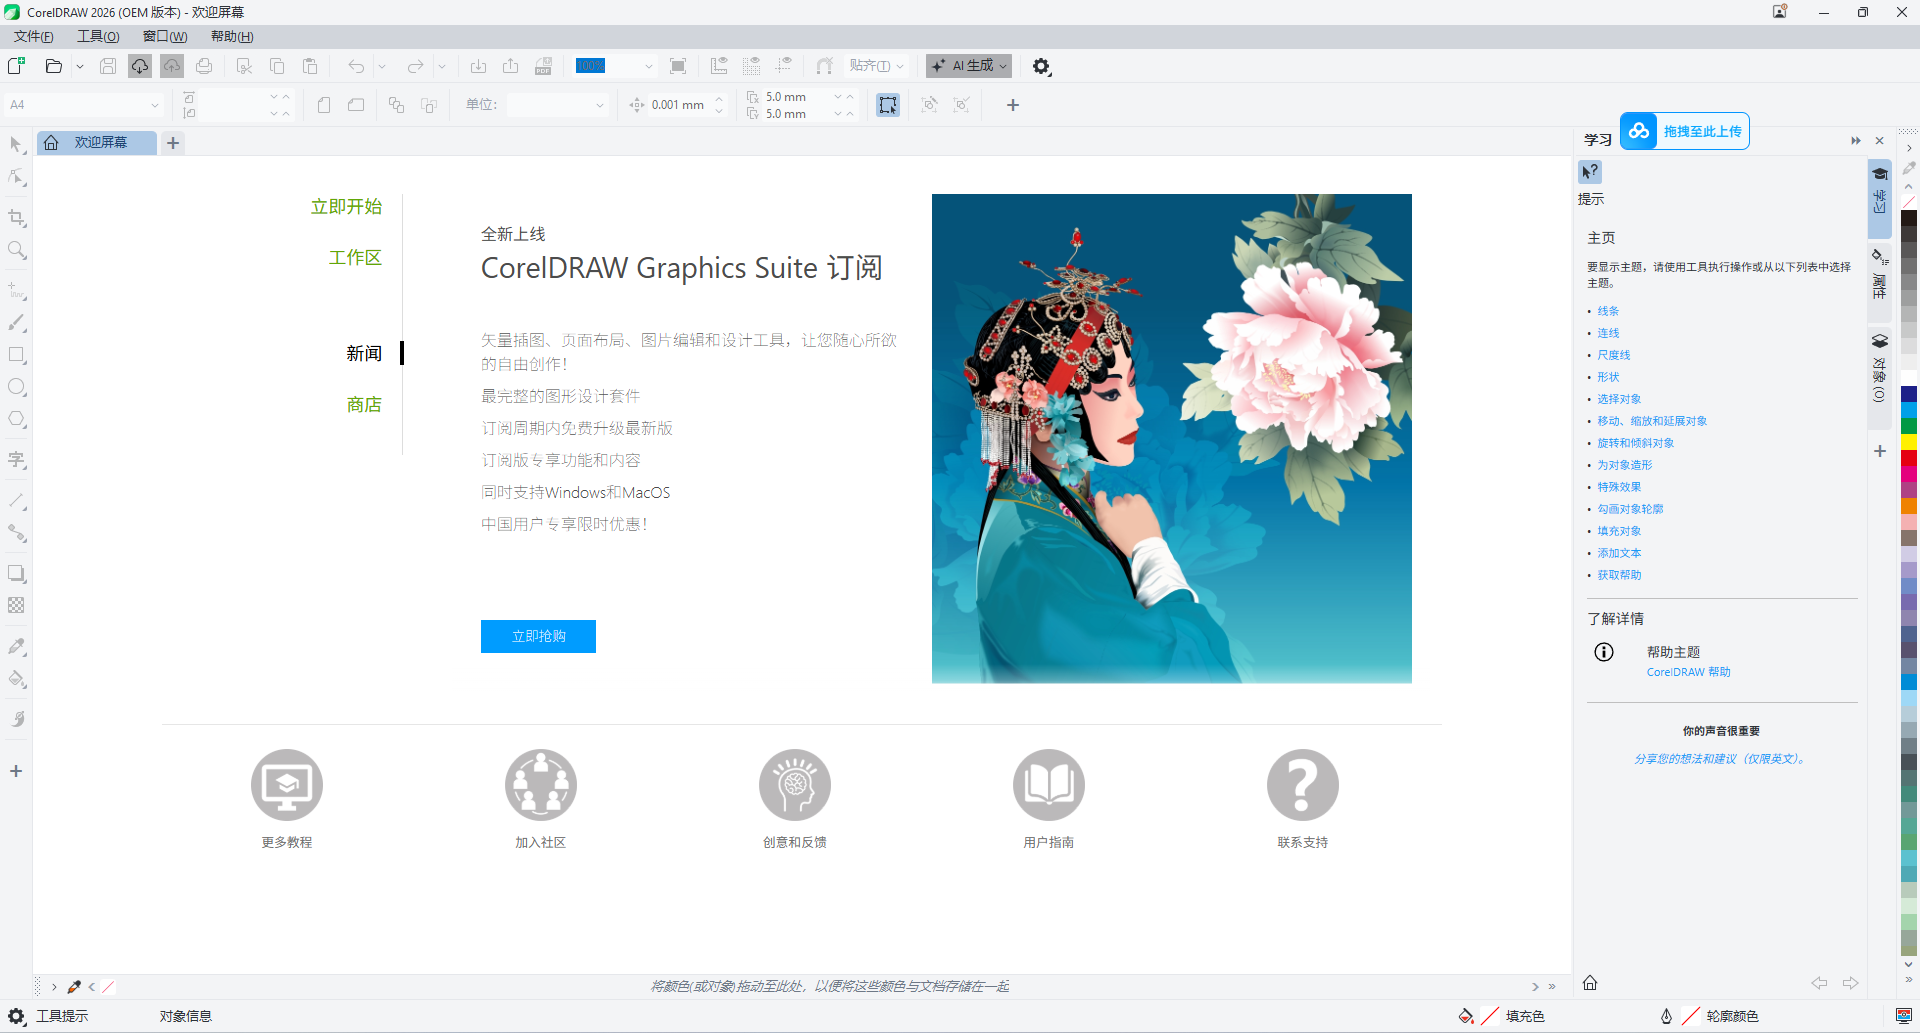Open the CorelDRAW 帮助 link
This screenshot has width=1920, height=1033.
1688,672
